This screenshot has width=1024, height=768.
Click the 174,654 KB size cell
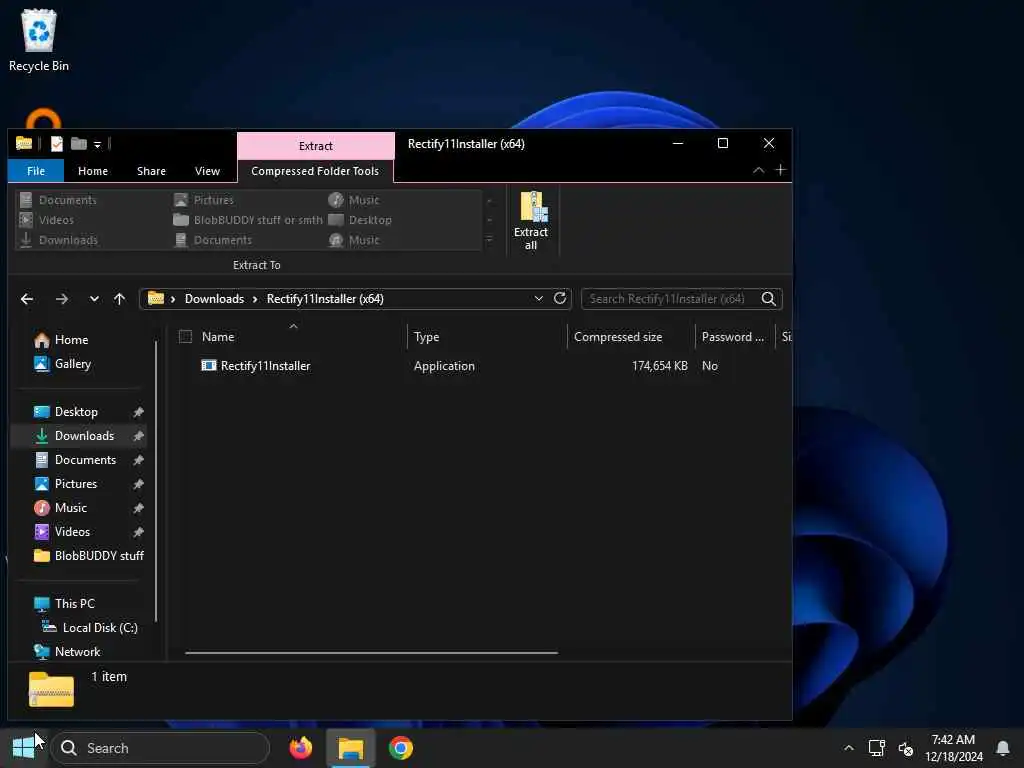coord(660,366)
